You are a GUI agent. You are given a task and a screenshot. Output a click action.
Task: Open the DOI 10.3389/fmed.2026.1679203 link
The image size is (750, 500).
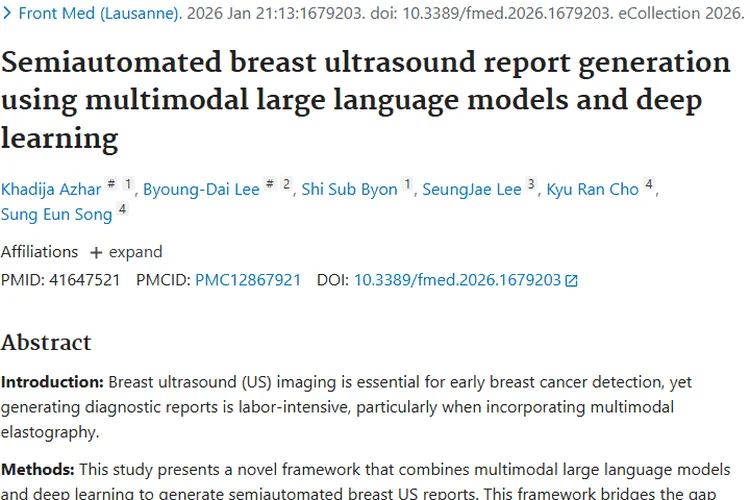(457, 280)
